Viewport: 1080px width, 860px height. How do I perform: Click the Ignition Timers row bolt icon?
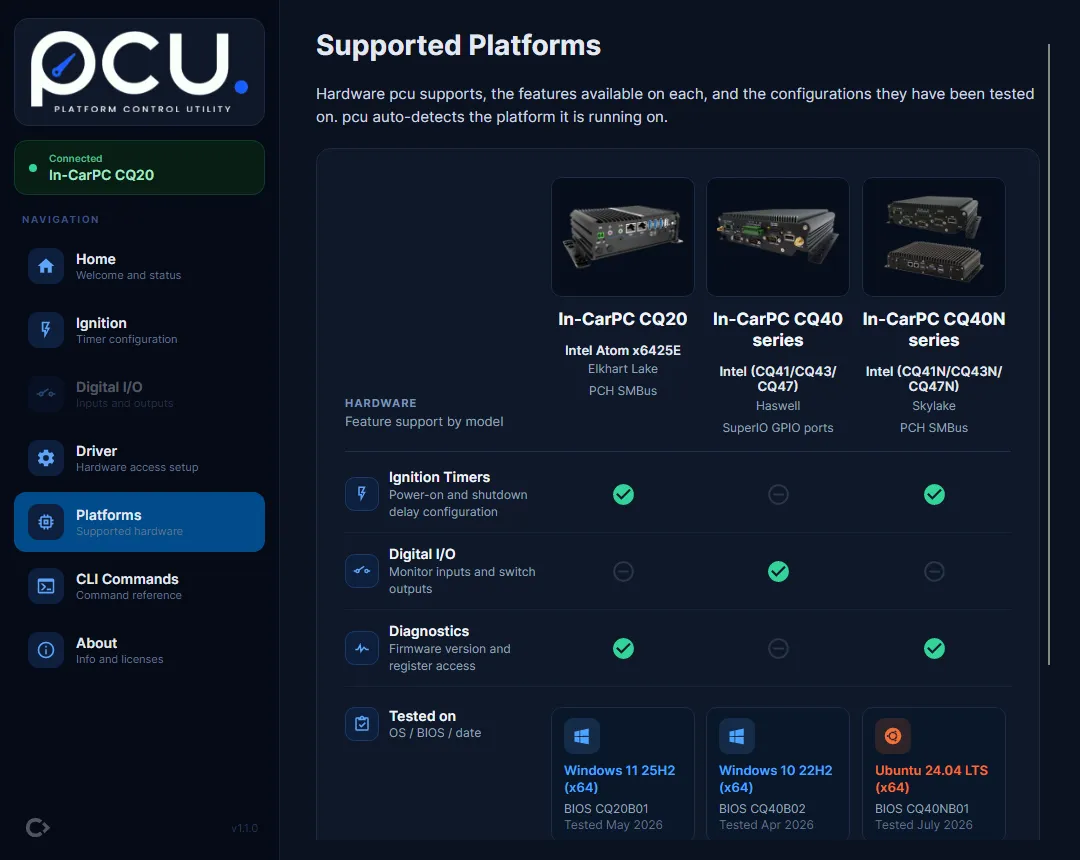pos(362,494)
